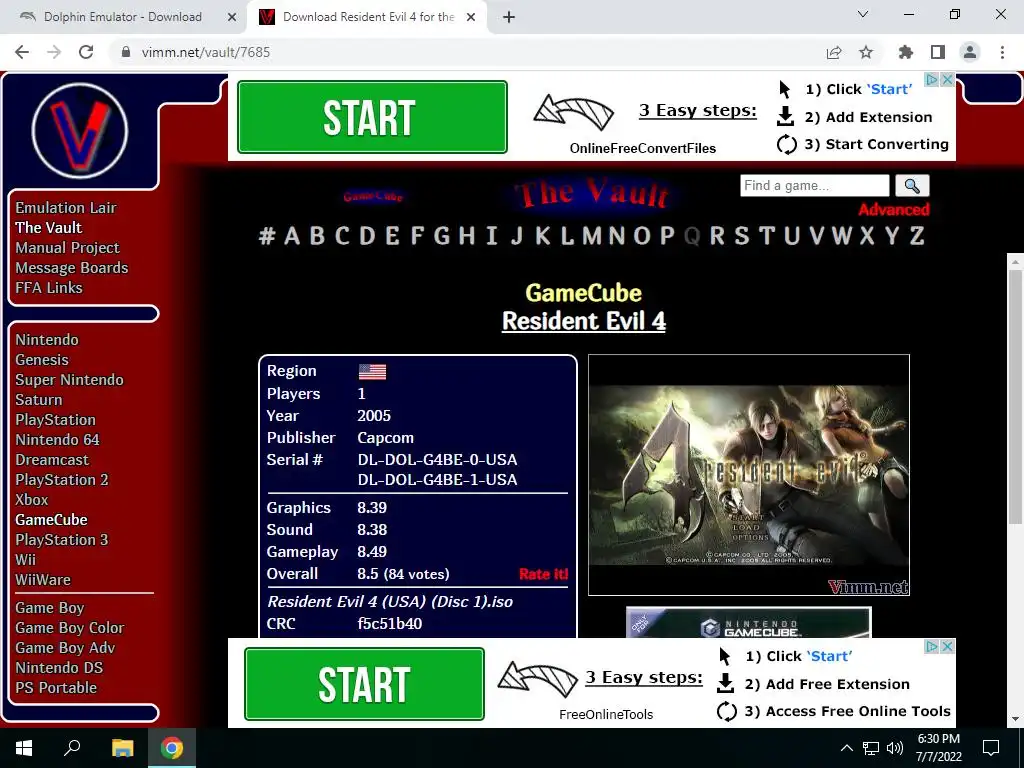Click the browser back arrow
The image size is (1024, 768).
click(22, 52)
